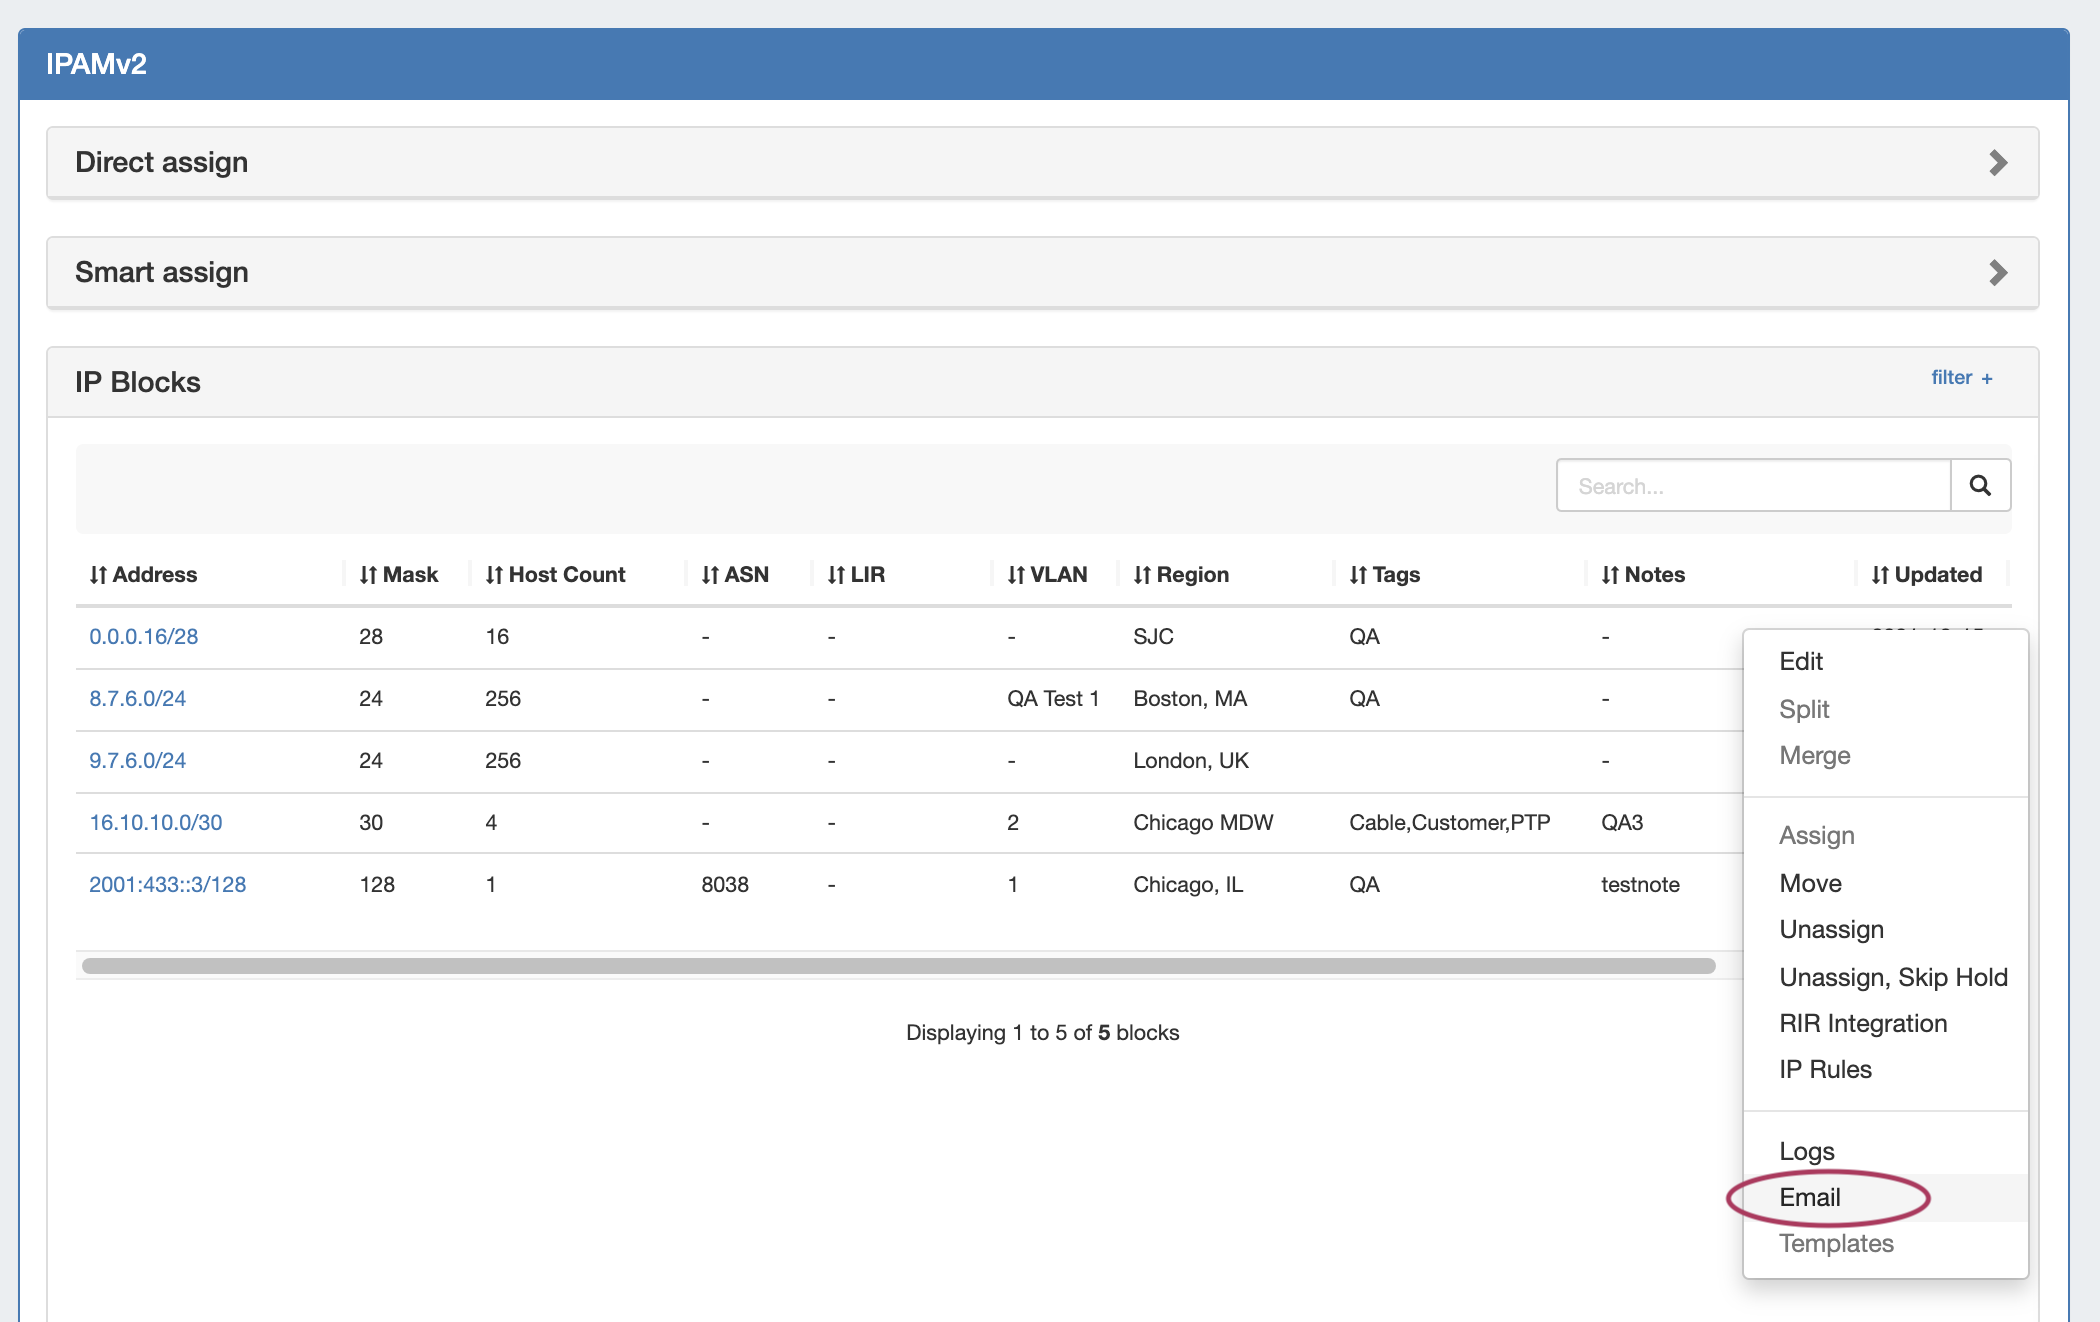Pick RIR Integration in context menu

coord(1863,1023)
